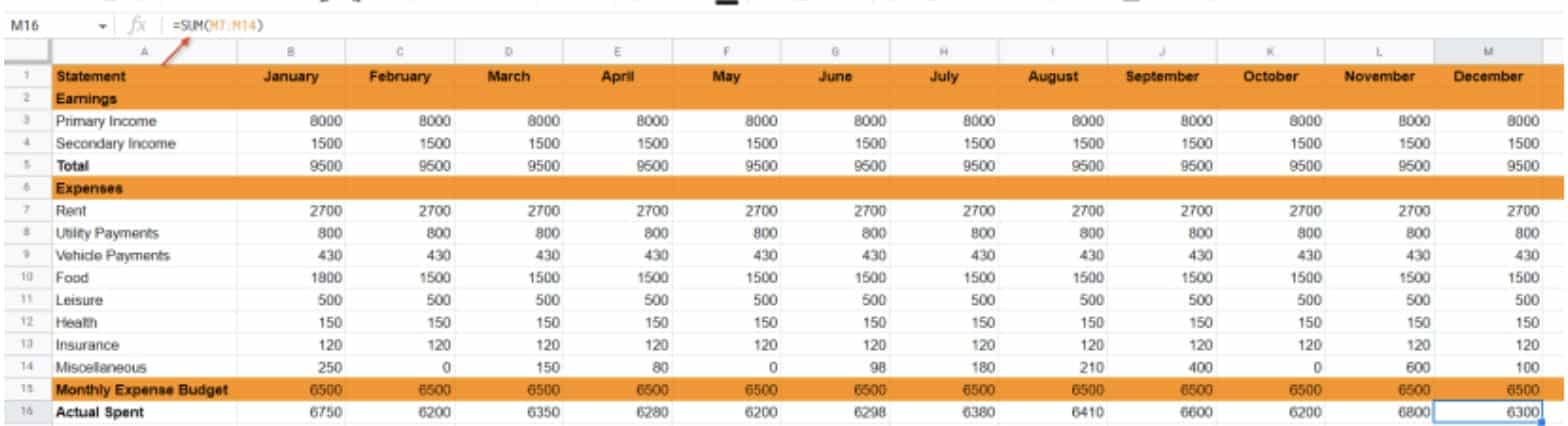
Task: Select row 15 header number
Action: point(25,389)
